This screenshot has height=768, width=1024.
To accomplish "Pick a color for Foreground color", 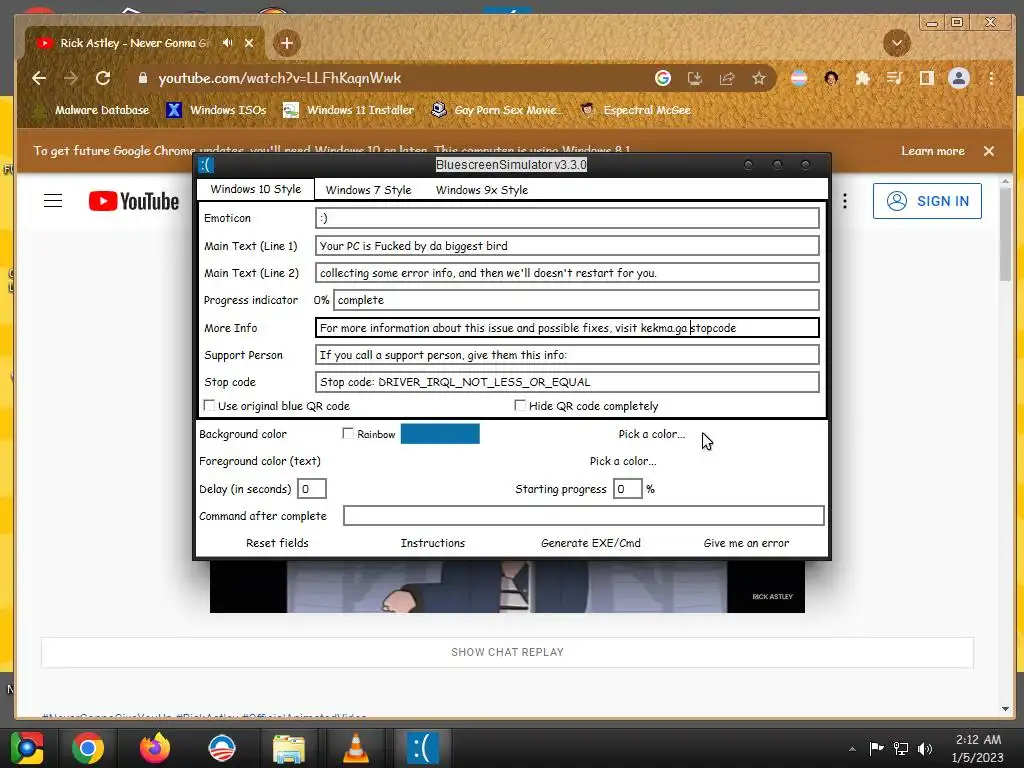I will [x=623, y=461].
